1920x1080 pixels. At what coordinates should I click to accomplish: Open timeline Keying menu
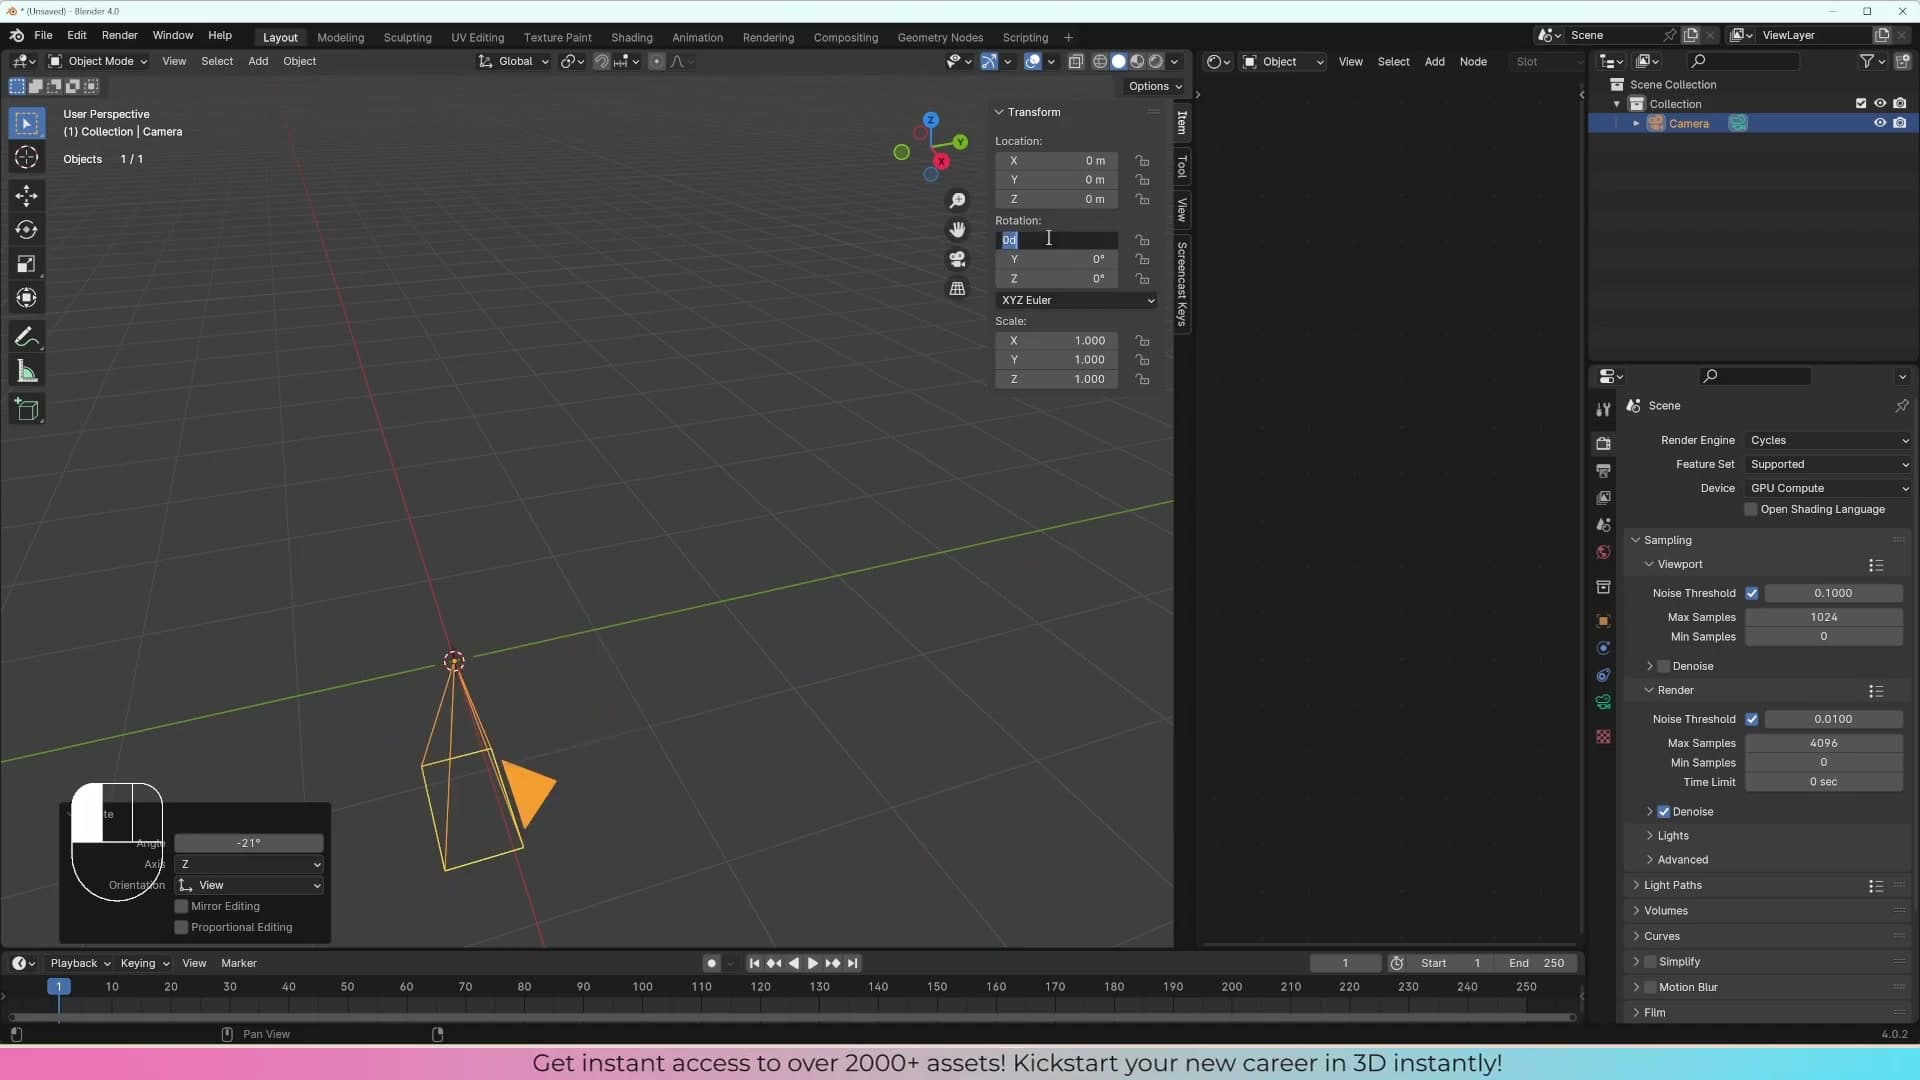tap(144, 963)
